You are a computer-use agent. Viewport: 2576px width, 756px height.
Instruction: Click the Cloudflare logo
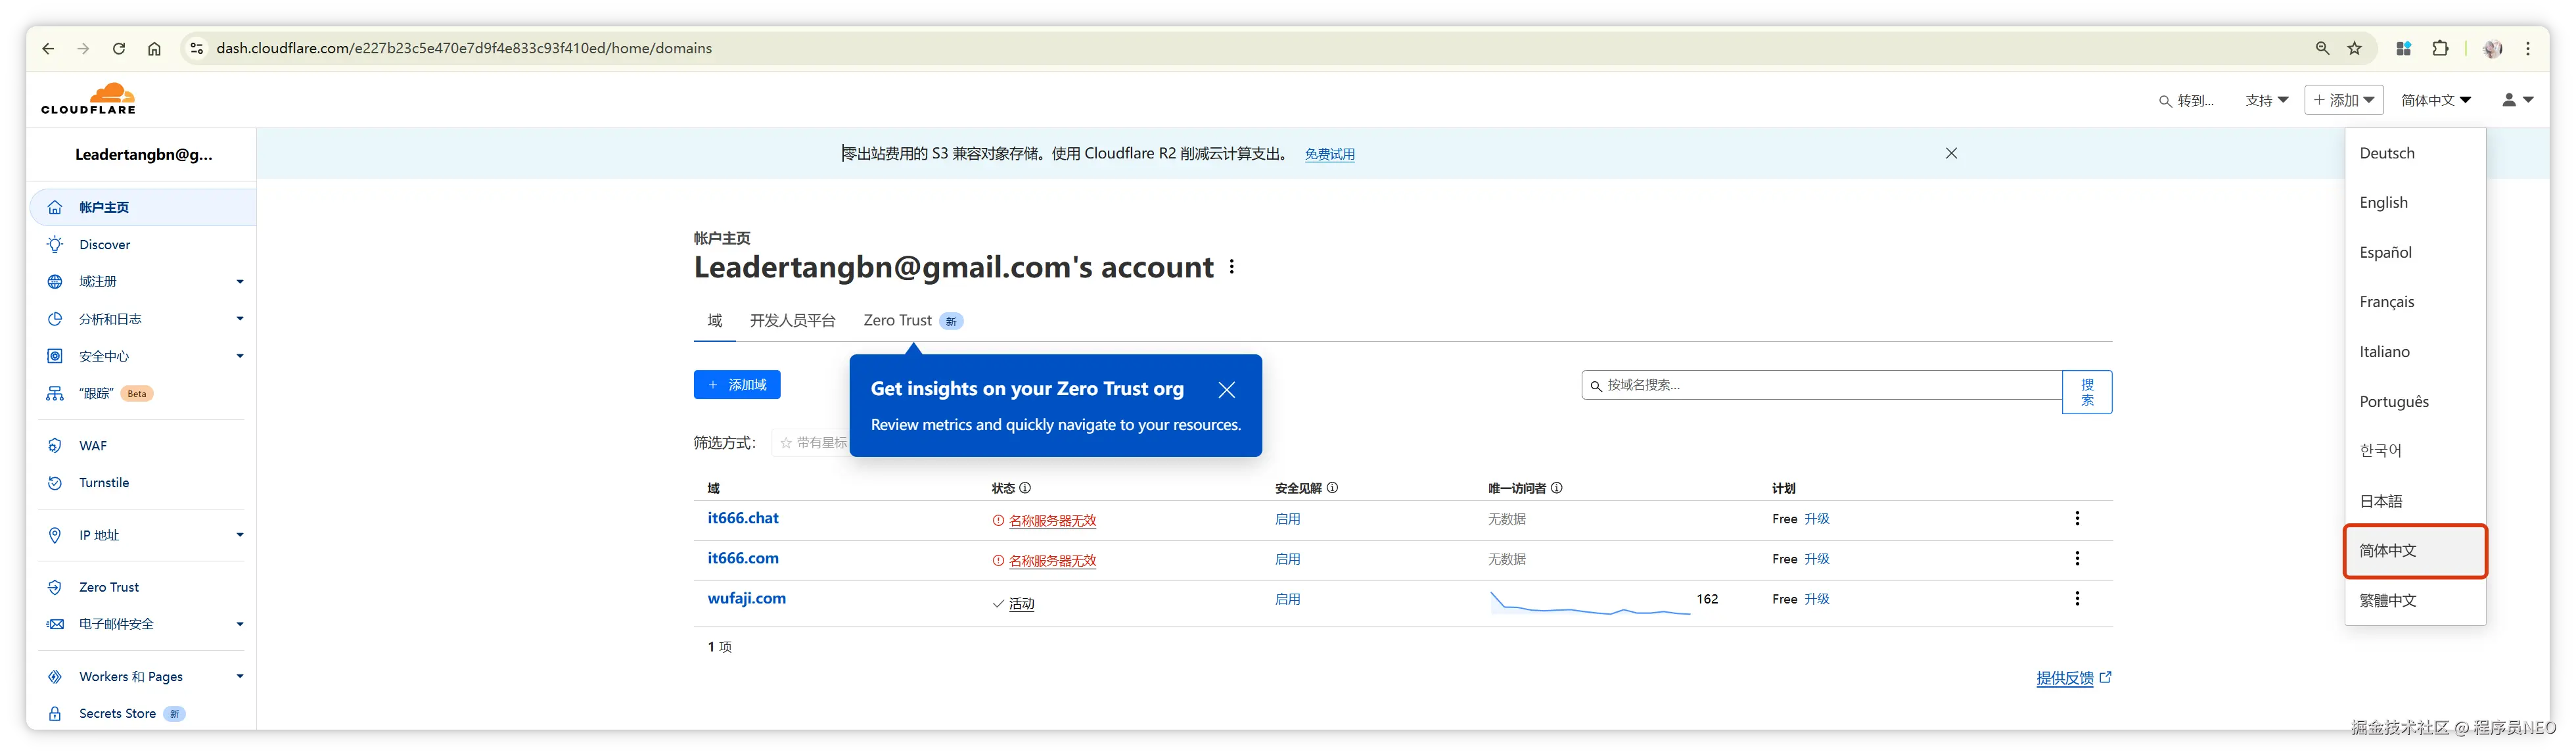[89, 99]
